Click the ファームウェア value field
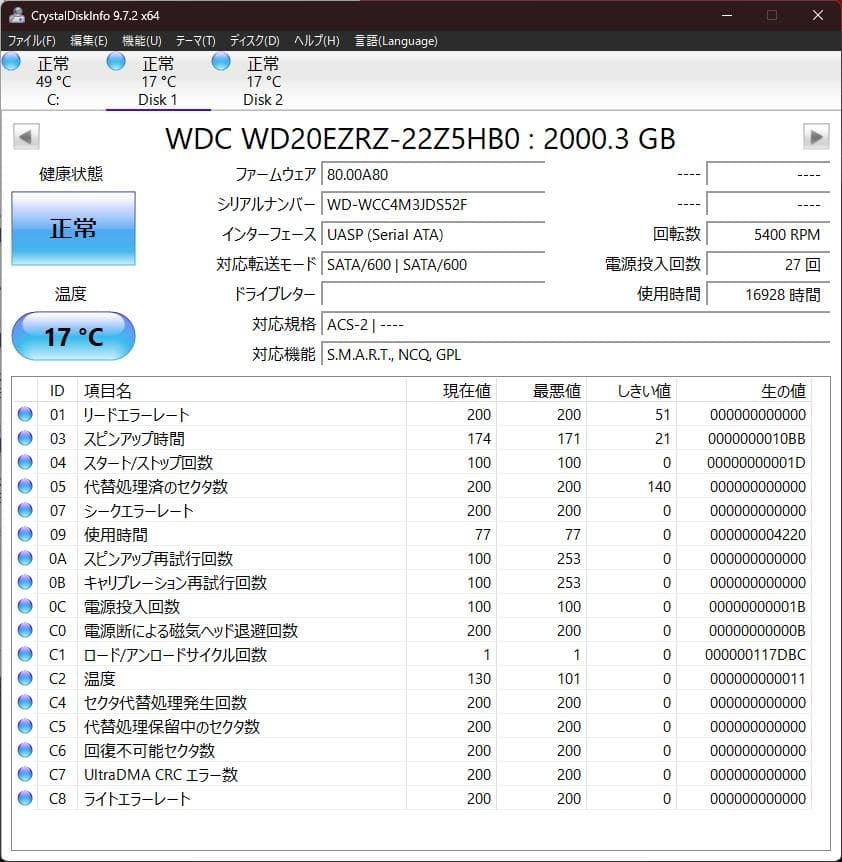The width and height of the screenshot is (842, 862). tap(432, 174)
